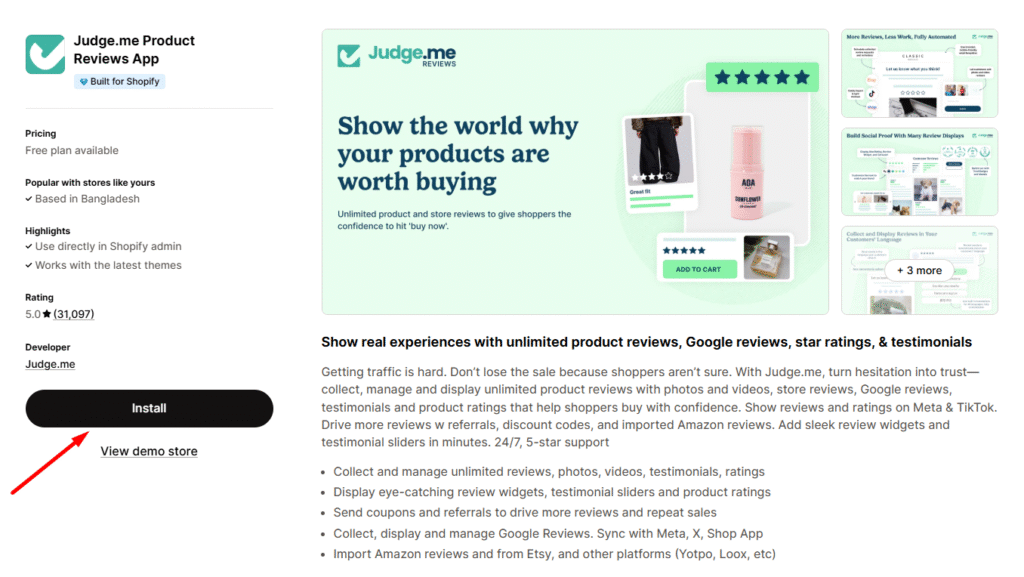Click the perfume bottle image in banner
This screenshot has width=1024, height=577.
coord(767,257)
